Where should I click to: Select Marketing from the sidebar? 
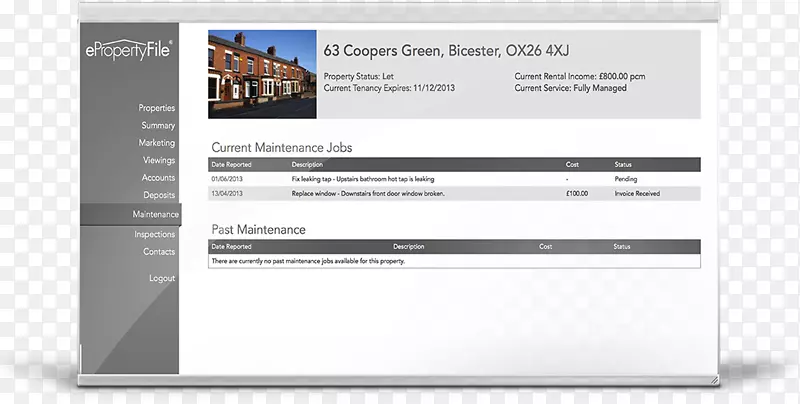(x=156, y=143)
